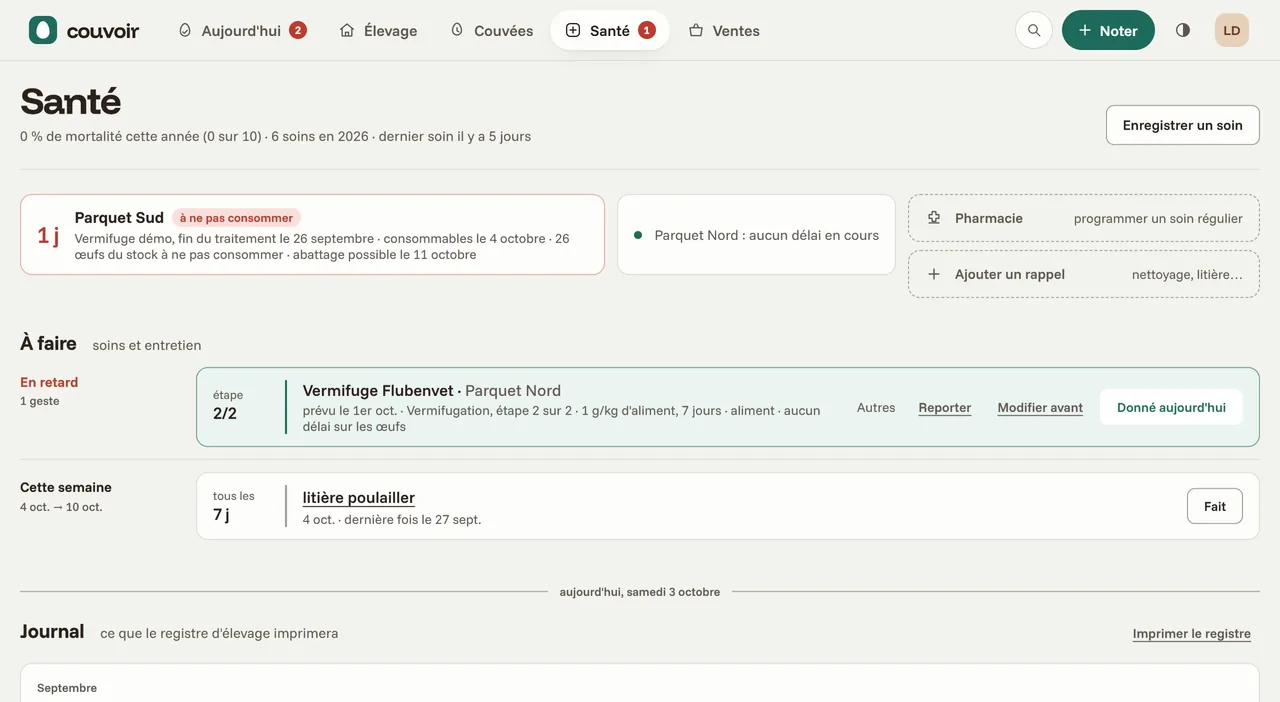The height and width of the screenshot is (702, 1280).
Task: Click the couvoir egg logo
Action: [43, 30]
